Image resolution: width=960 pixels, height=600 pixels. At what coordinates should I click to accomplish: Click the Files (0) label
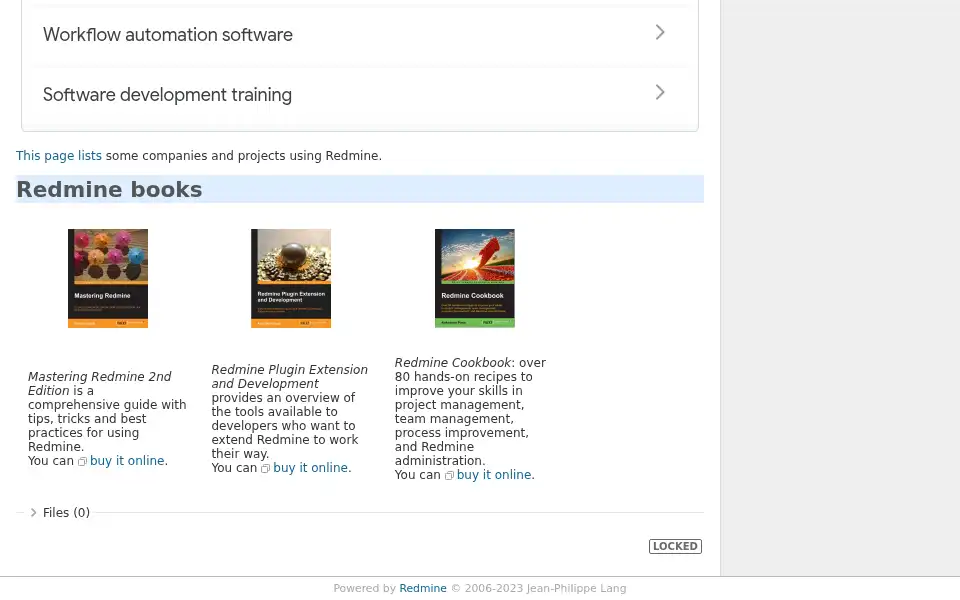[66, 512]
